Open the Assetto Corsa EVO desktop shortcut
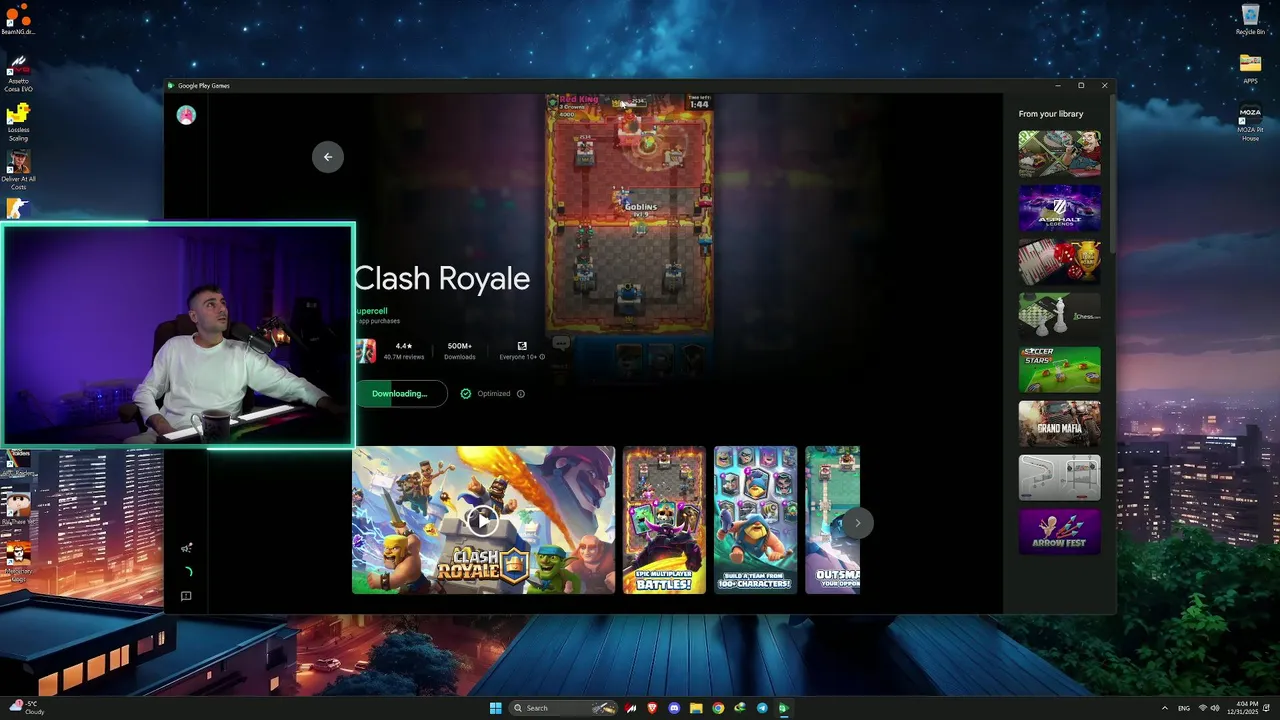The width and height of the screenshot is (1280, 720). tap(18, 73)
